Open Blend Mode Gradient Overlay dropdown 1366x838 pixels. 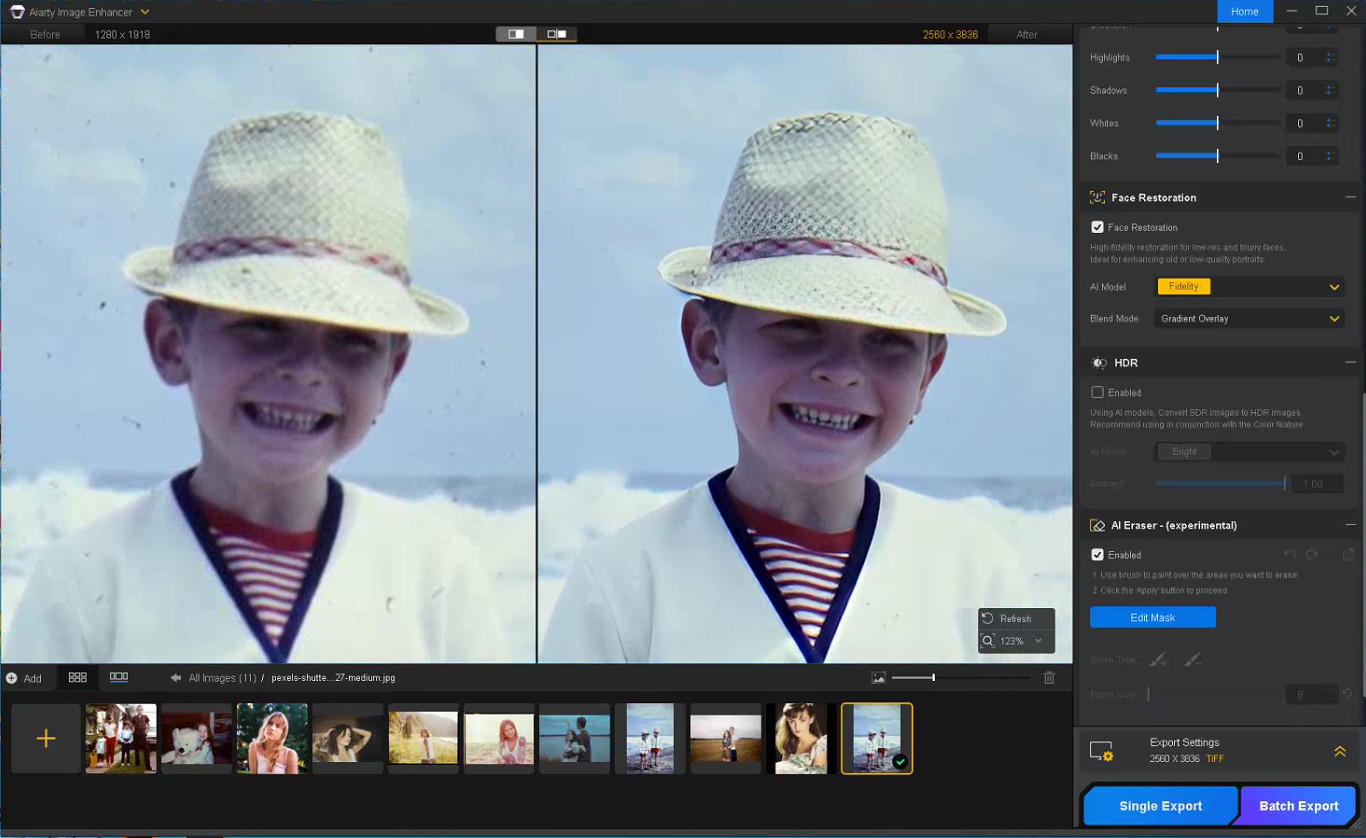[1249, 318]
